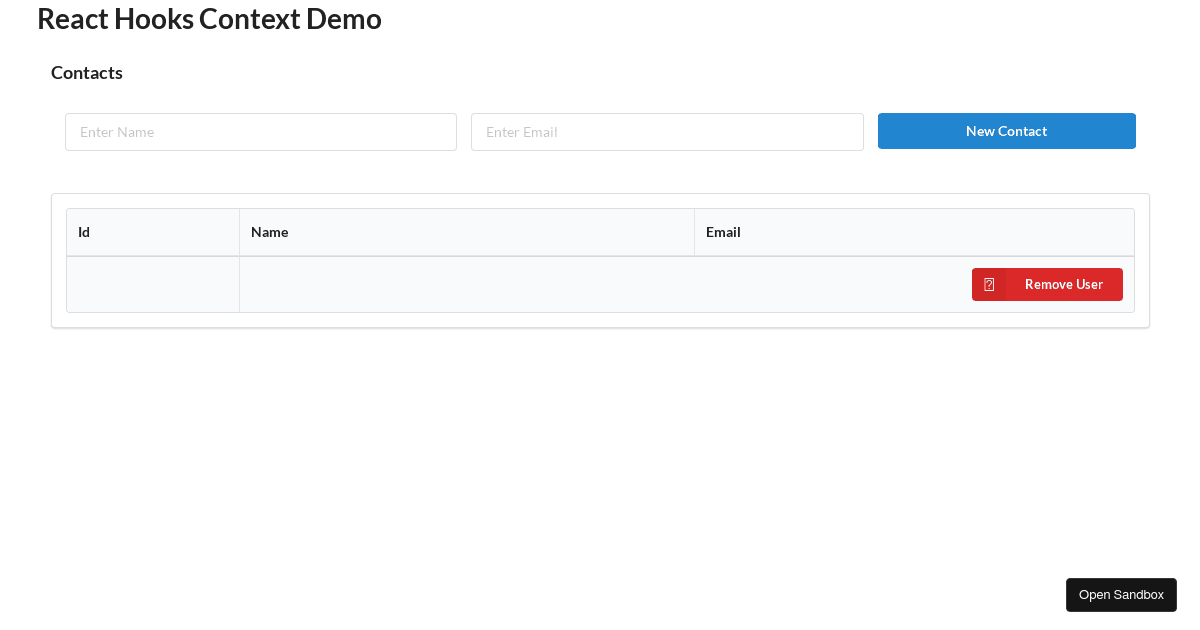Click the Enter Email input field

pyautogui.click(x=667, y=131)
